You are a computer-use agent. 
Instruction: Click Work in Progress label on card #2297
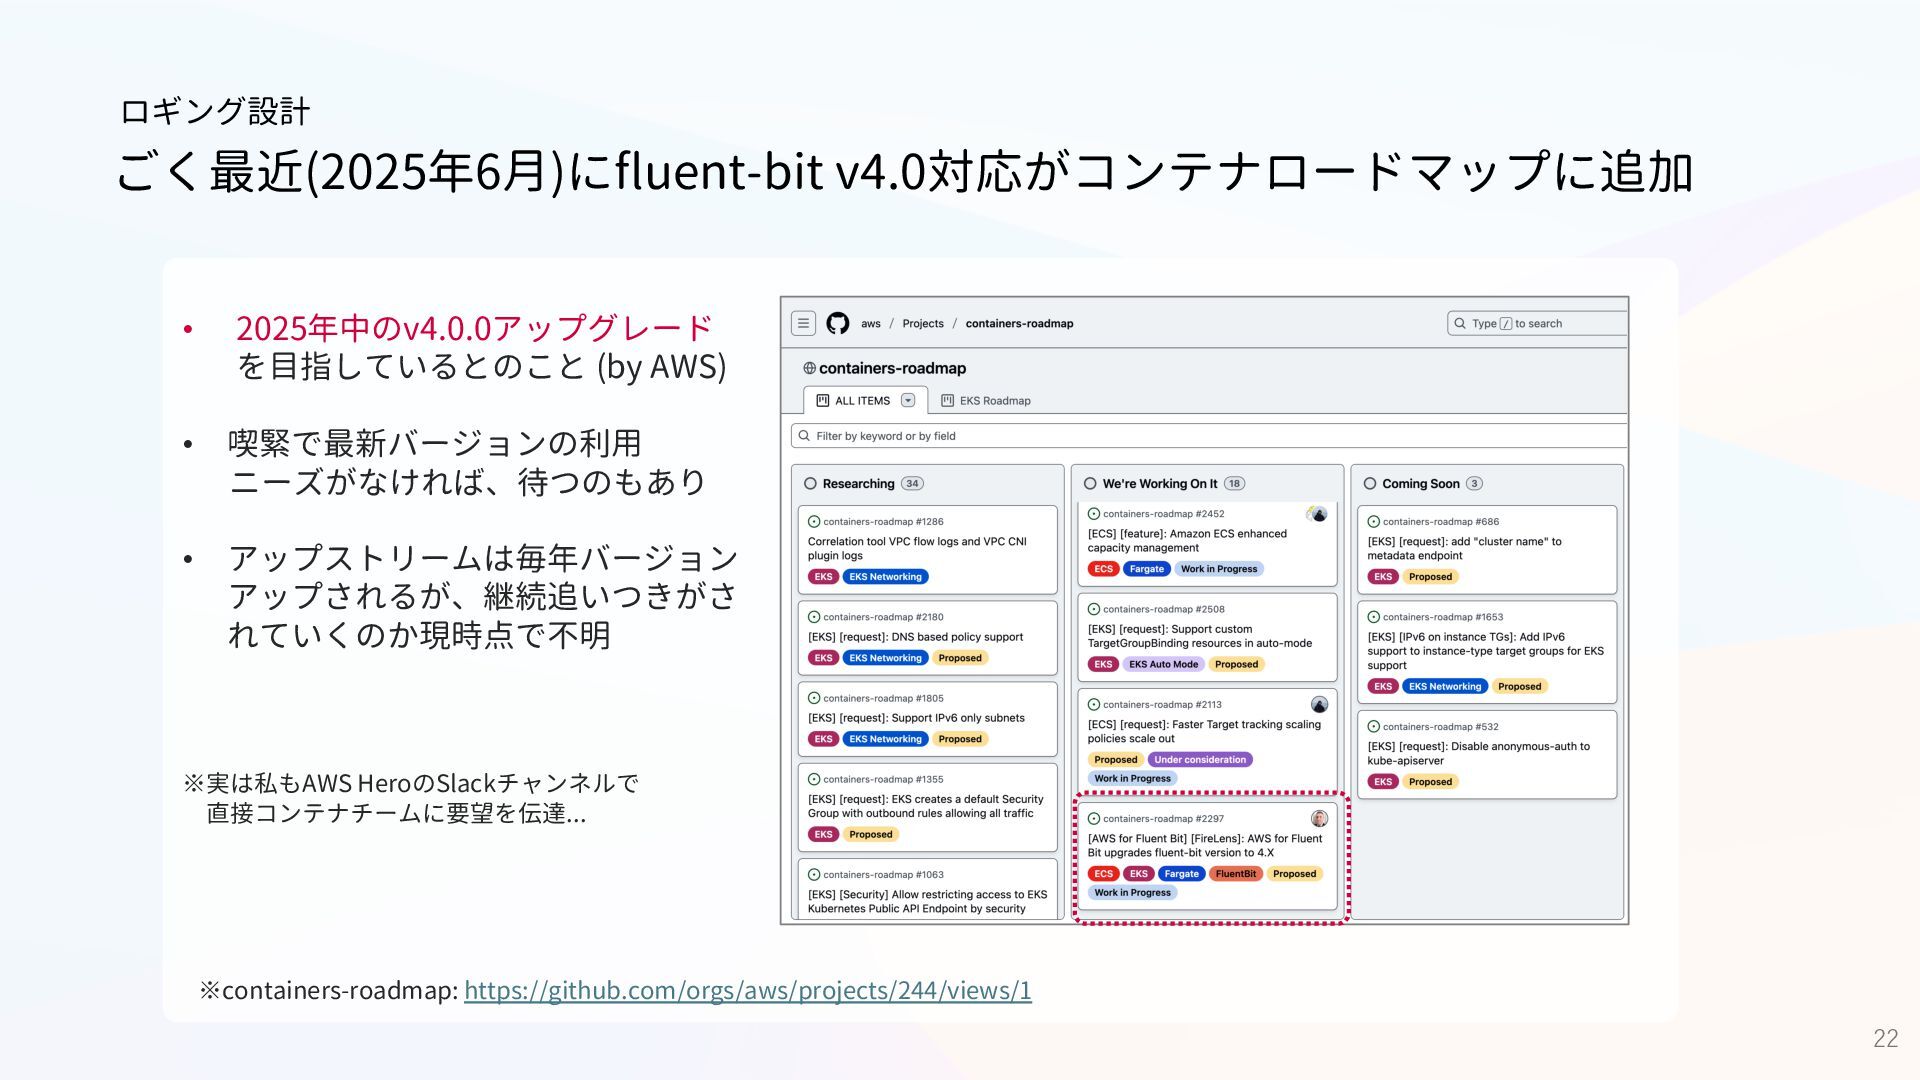(1132, 893)
